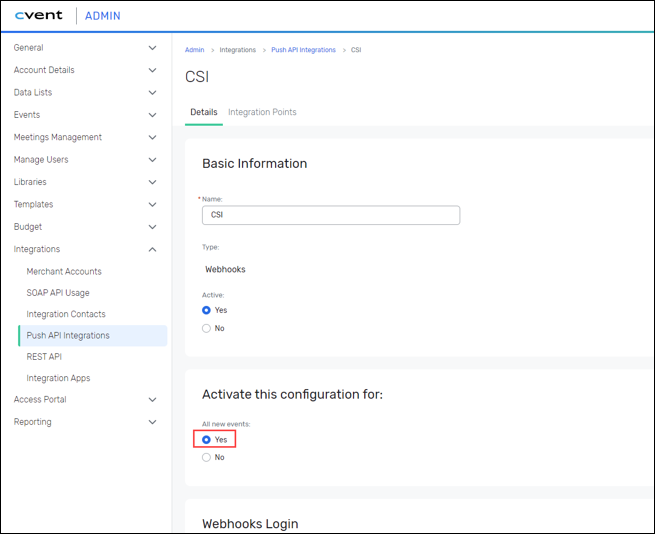Expand the Access Portal section
Viewport: 655px width, 534px height.
pos(152,400)
